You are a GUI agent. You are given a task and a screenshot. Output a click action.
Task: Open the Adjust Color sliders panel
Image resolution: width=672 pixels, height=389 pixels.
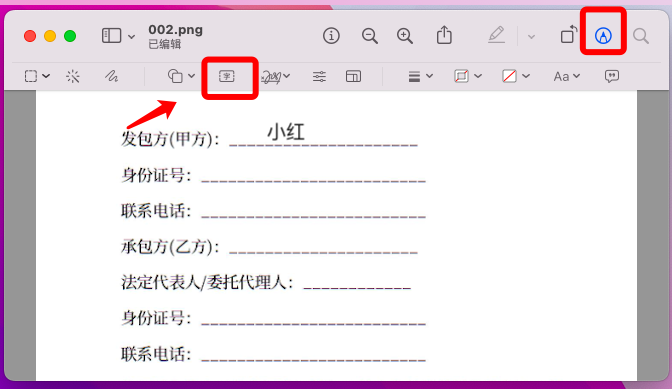319,76
